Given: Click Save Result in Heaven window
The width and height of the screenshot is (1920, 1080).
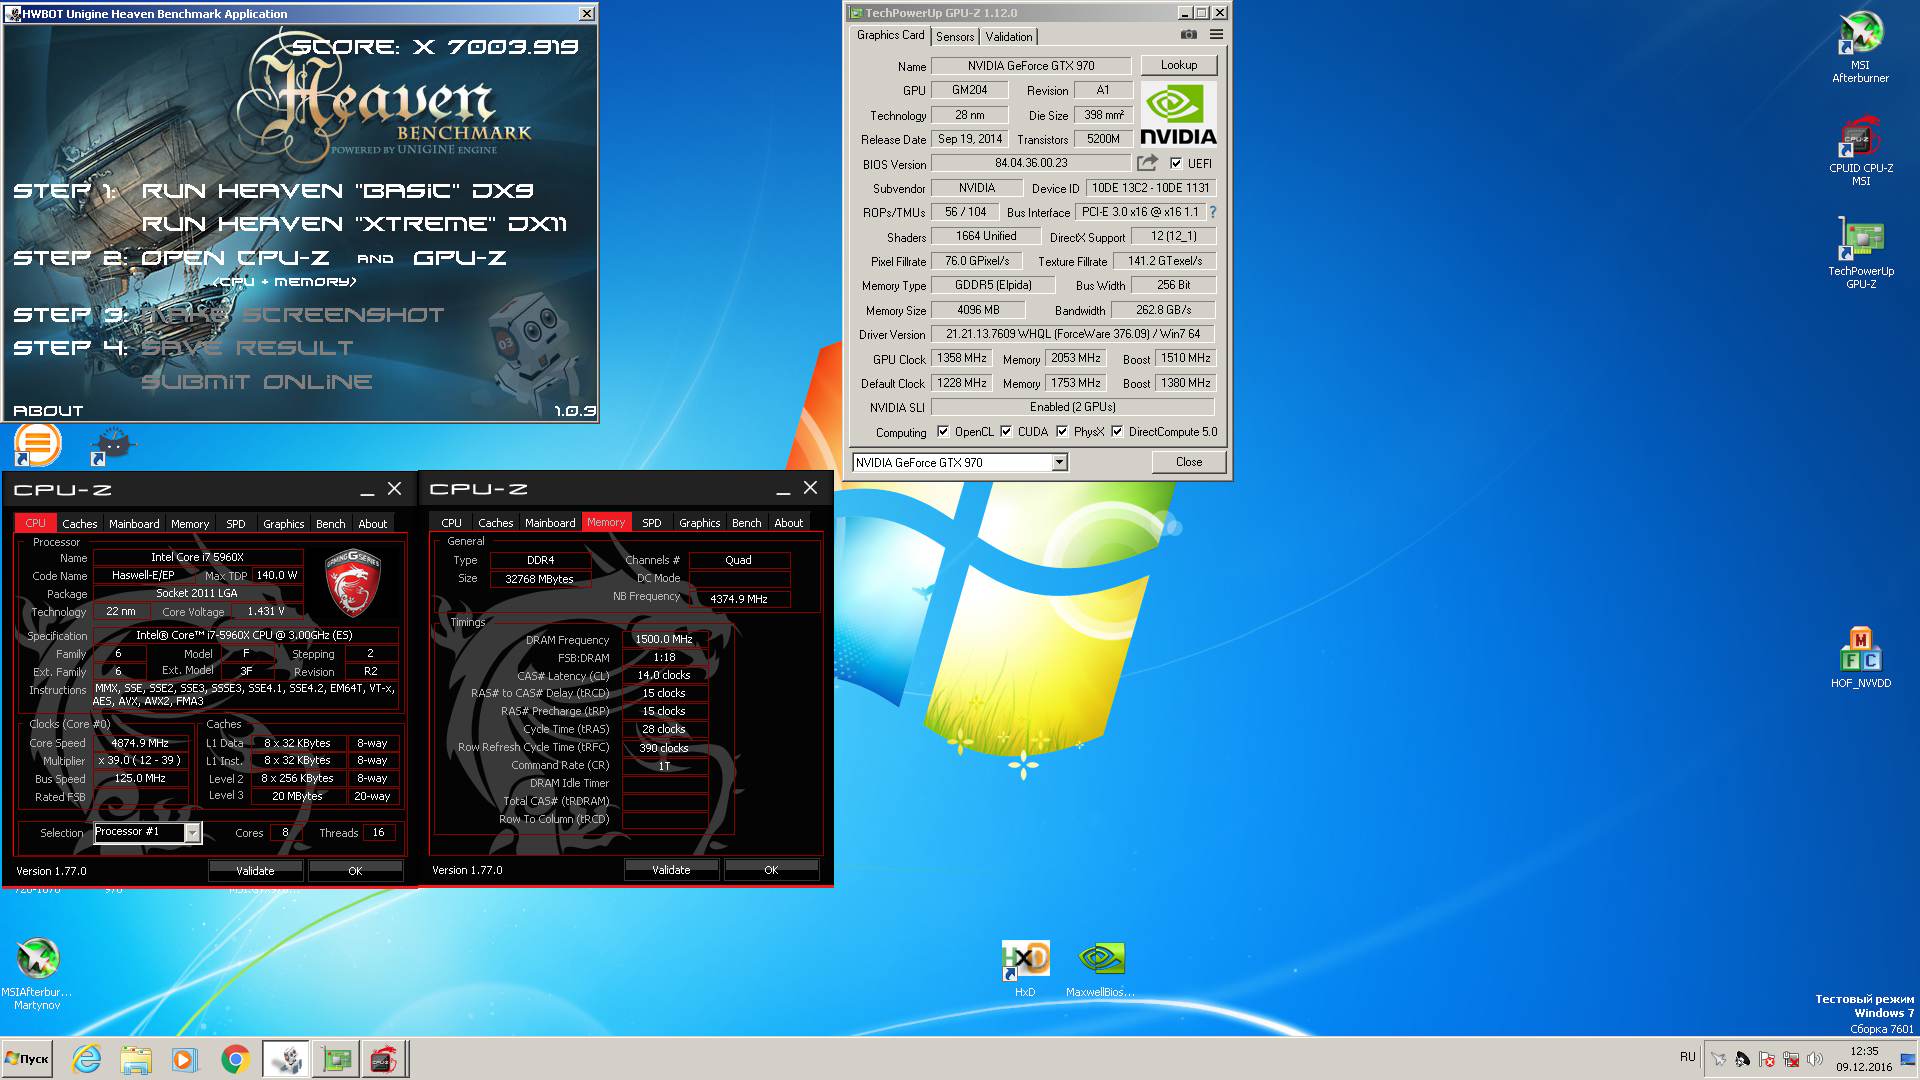Looking at the screenshot, I should (x=247, y=348).
